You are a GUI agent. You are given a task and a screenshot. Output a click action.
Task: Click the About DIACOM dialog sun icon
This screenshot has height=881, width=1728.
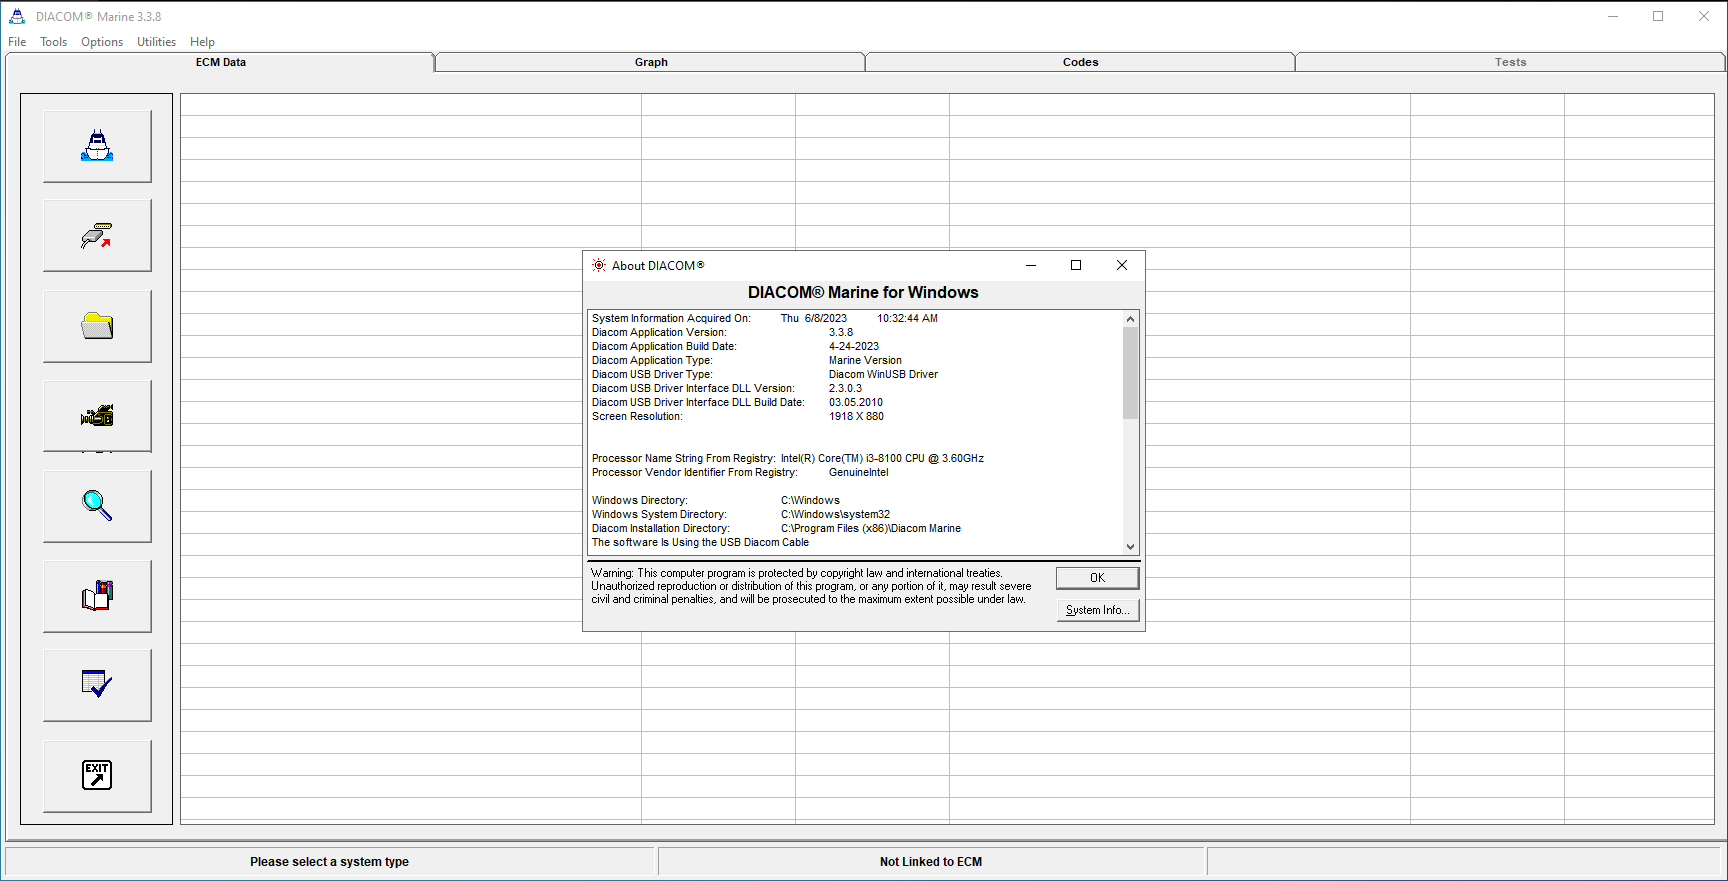point(599,265)
